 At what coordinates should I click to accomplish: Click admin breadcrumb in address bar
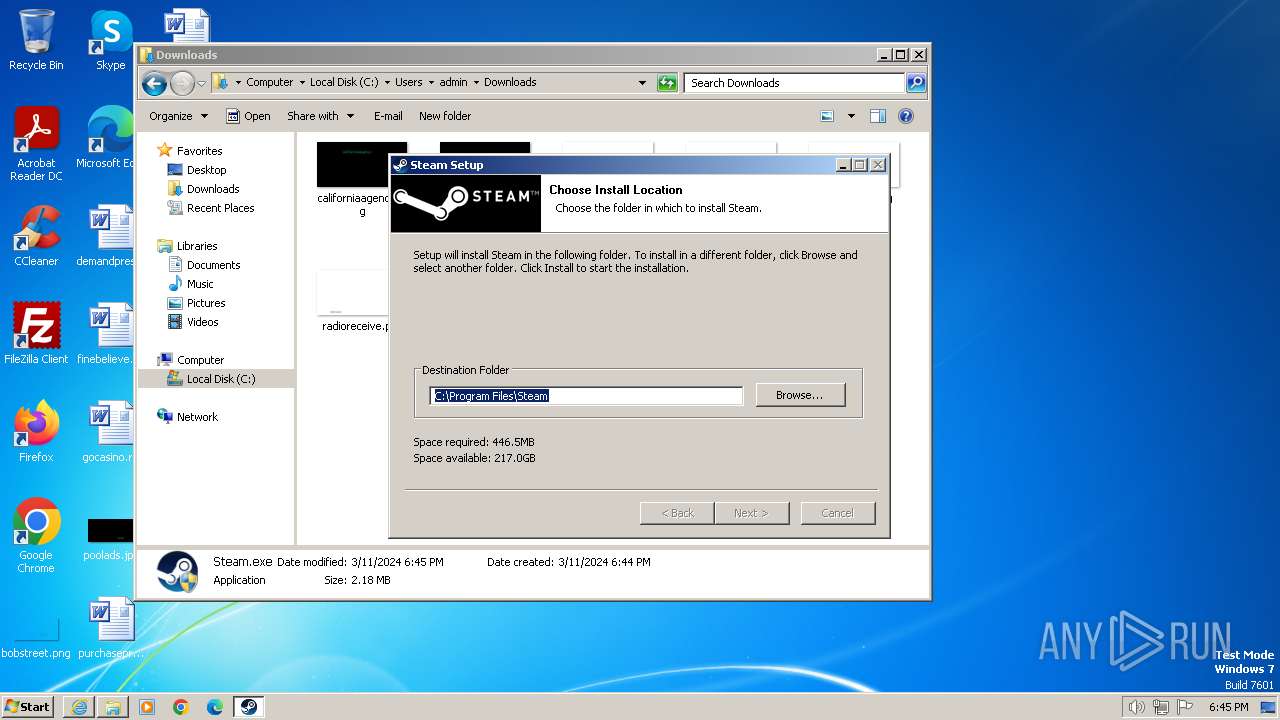pos(453,83)
